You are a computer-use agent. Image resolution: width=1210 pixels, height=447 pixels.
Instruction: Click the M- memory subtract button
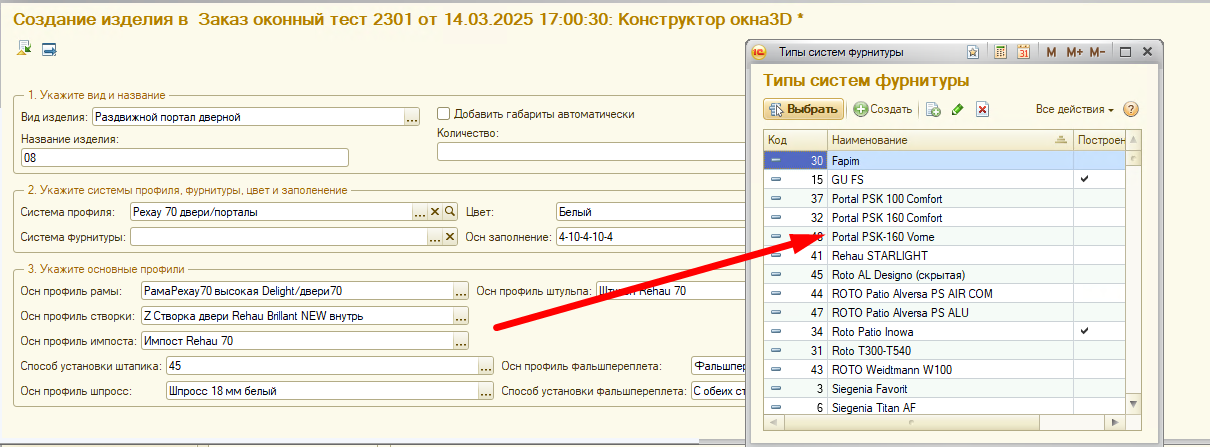[x=1097, y=52]
